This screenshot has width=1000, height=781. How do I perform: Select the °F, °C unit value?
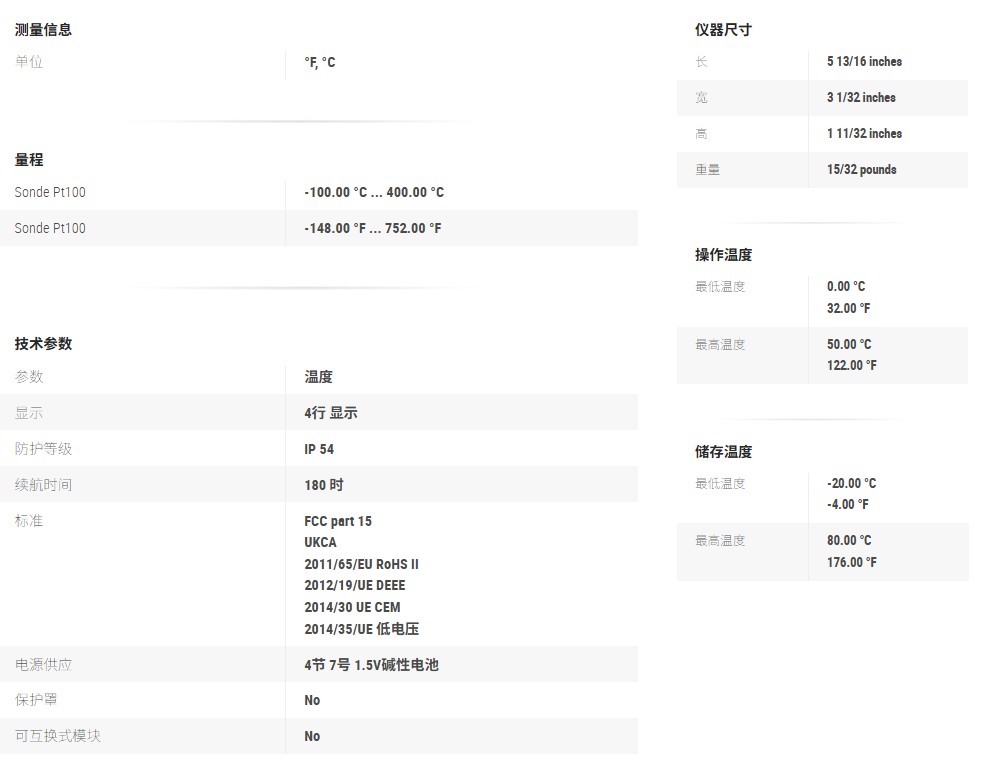click(320, 62)
